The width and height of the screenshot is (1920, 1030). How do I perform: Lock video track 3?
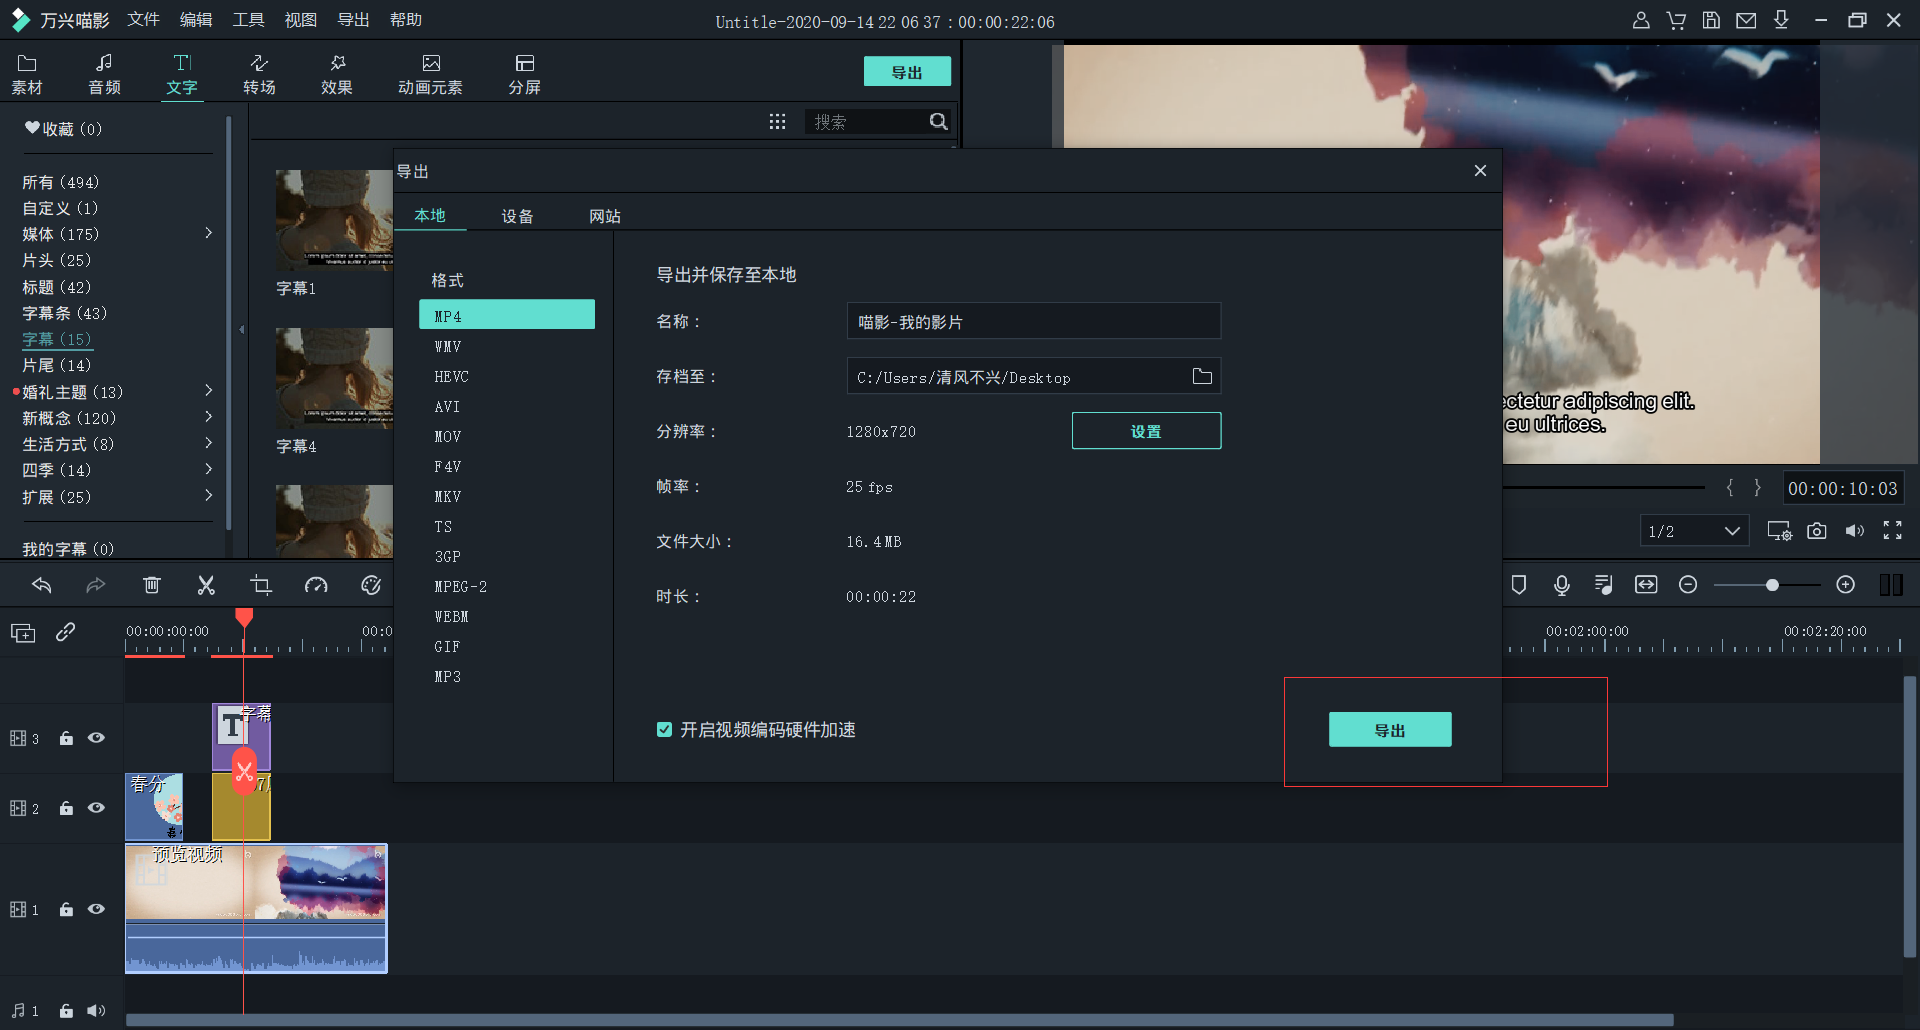pos(66,738)
